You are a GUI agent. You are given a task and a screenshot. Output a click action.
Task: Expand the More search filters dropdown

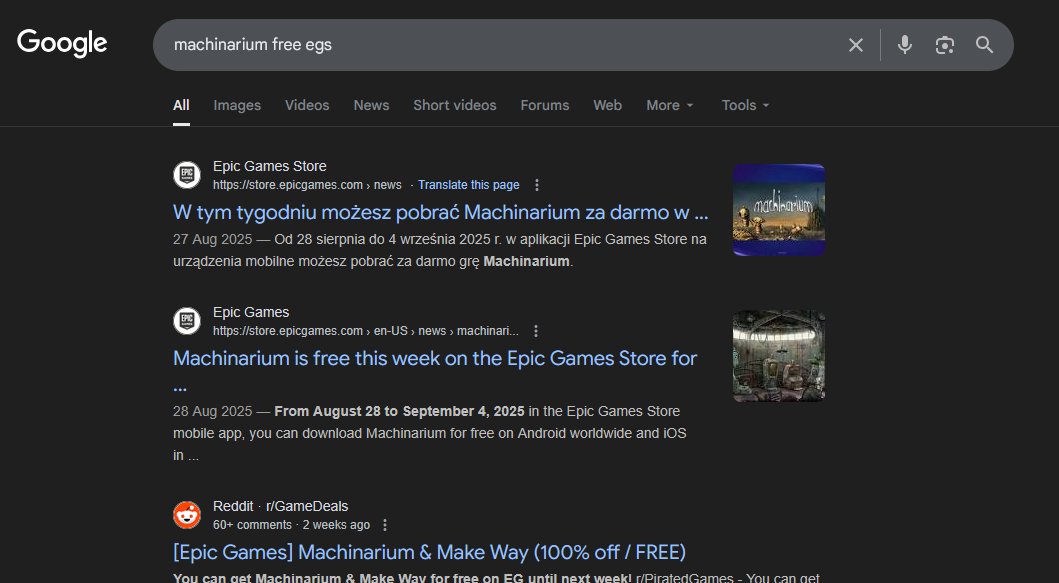tap(669, 105)
